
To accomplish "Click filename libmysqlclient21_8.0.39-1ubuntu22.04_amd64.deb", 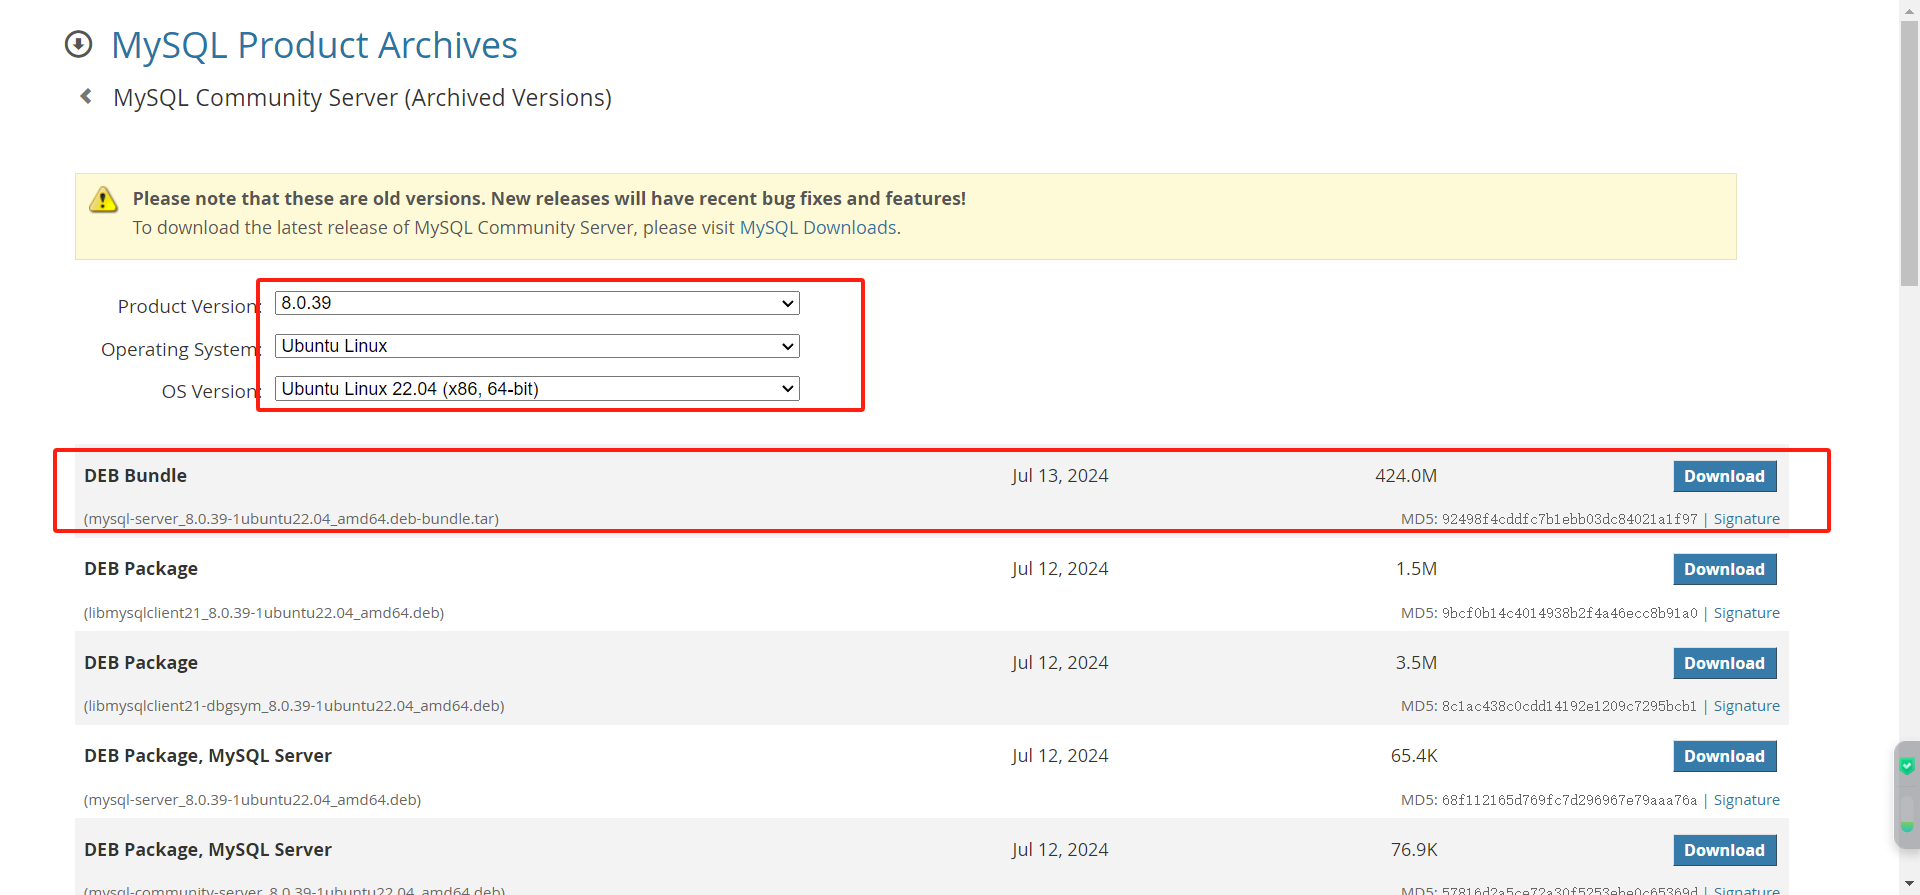I will [264, 613].
